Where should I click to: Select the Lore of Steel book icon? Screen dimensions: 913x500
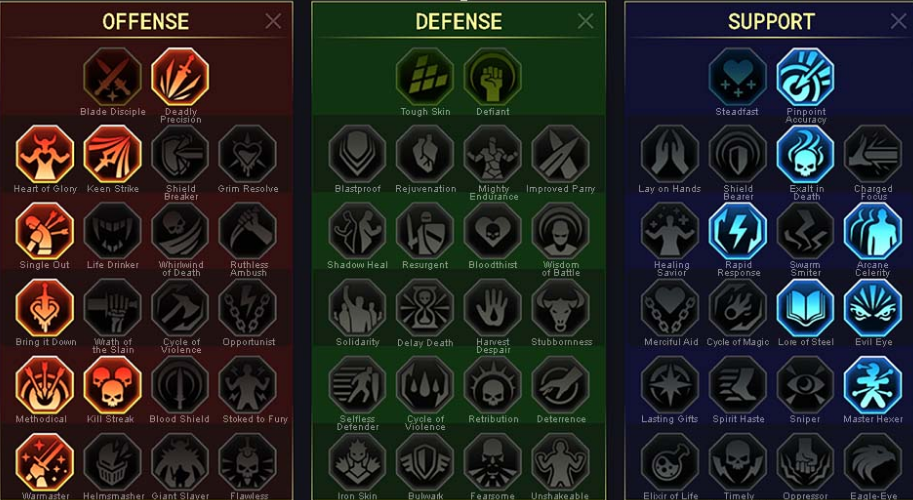[x=805, y=308]
